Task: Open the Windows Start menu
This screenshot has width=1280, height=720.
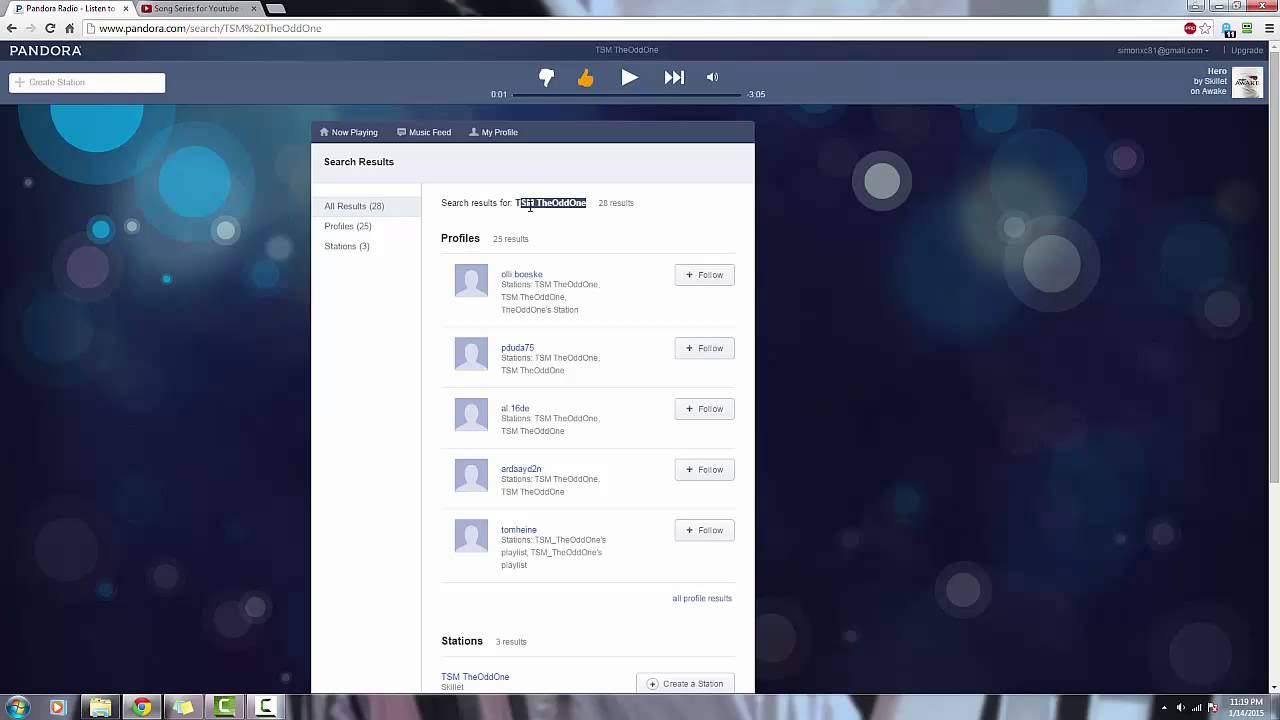Action: [x=19, y=707]
